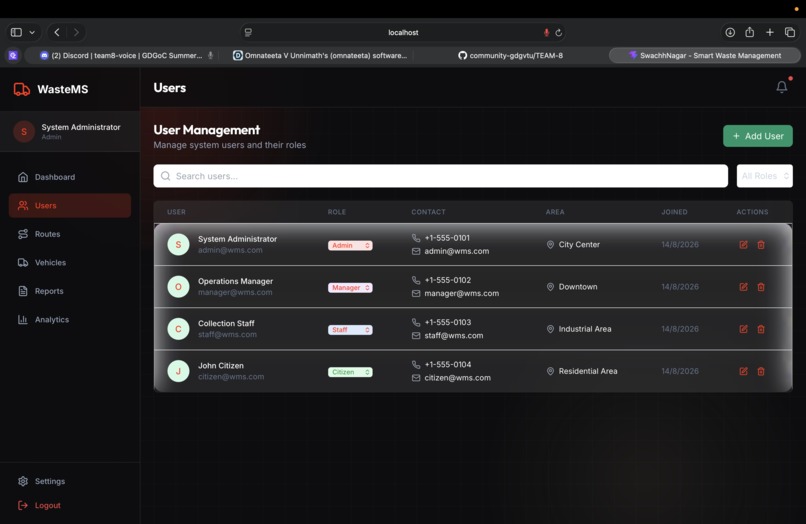Open Analytics in the sidebar
The width and height of the screenshot is (806, 524).
(70, 319)
